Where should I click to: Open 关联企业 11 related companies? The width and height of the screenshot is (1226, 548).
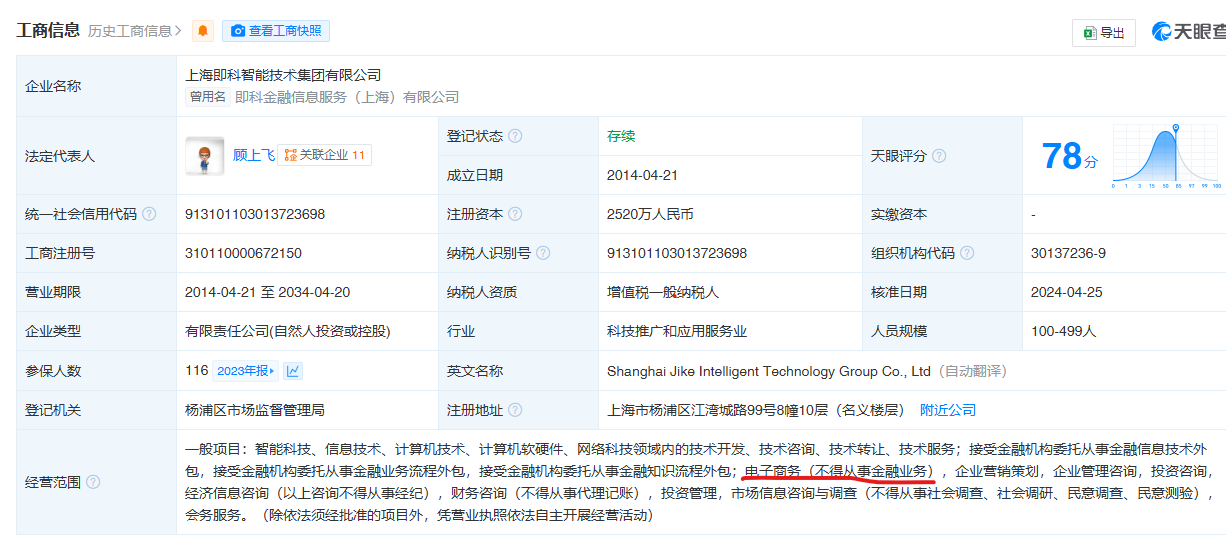click(325, 155)
